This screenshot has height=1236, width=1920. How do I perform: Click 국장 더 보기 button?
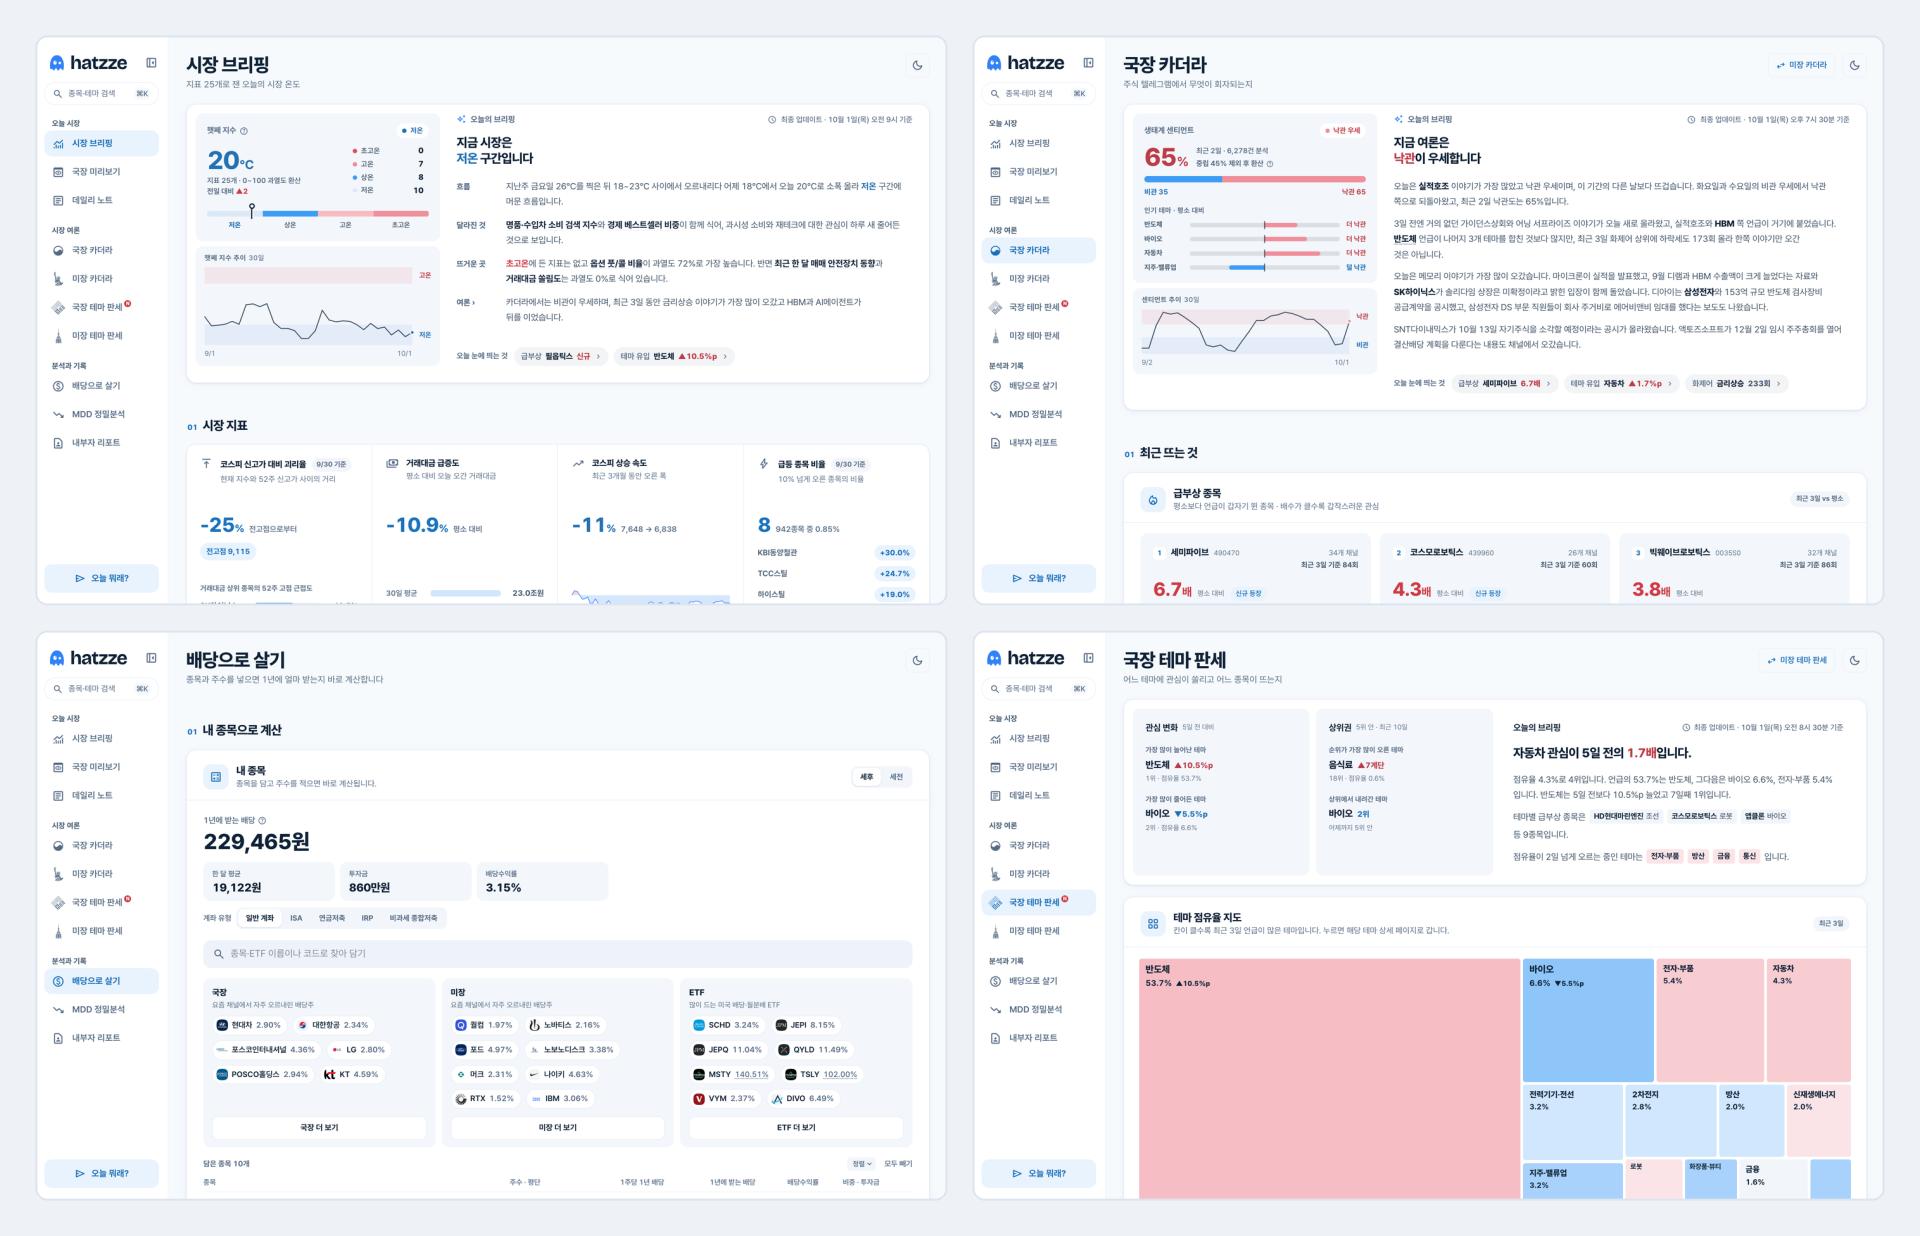pos(319,1127)
